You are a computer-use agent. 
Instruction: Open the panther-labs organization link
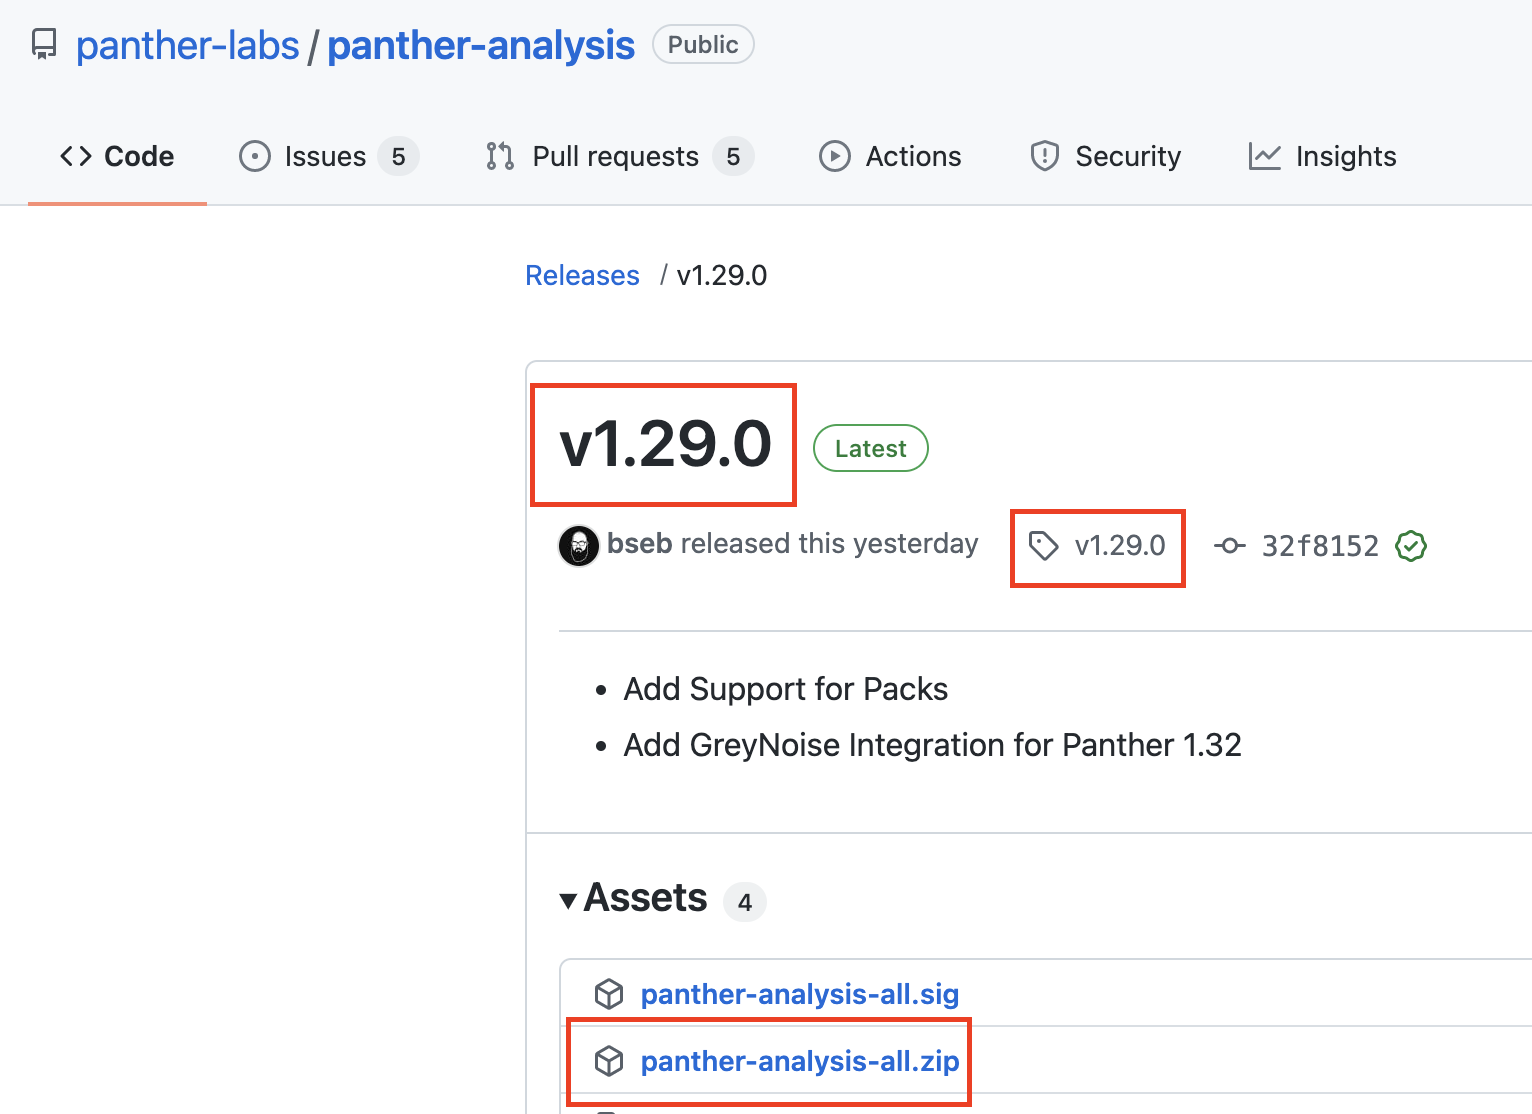(x=187, y=44)
